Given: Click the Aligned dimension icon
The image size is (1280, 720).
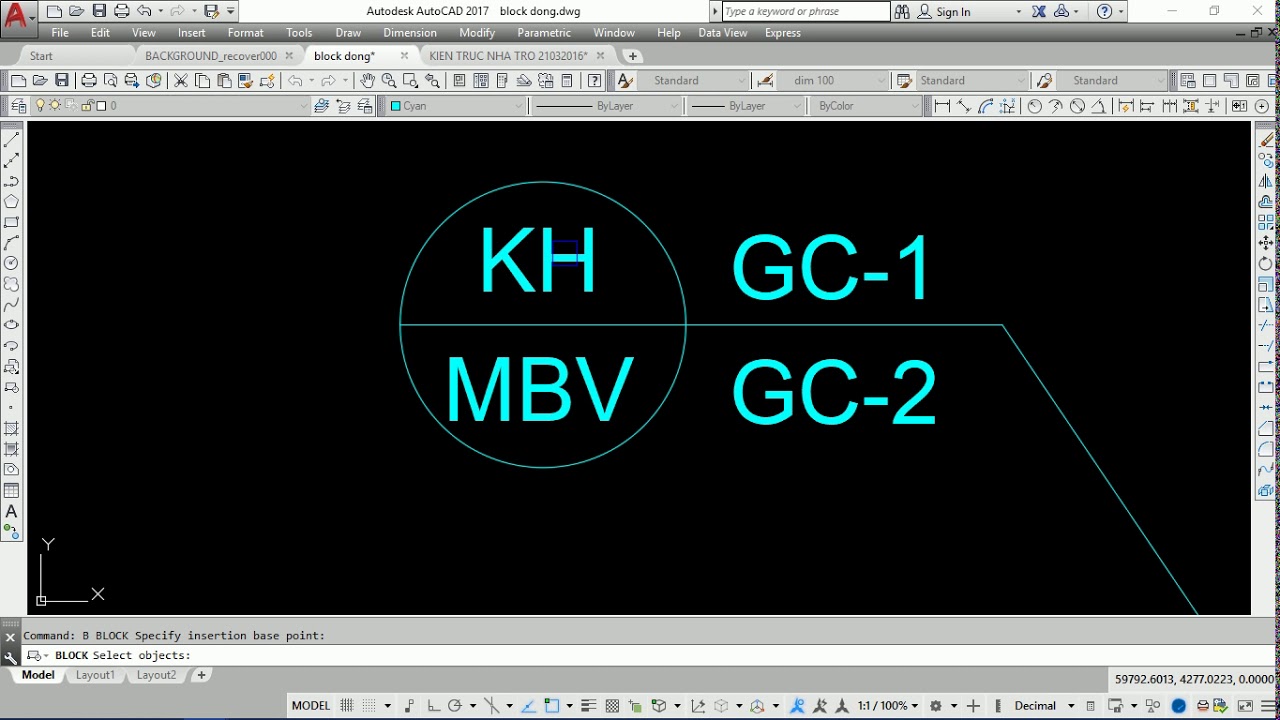Looking at the screenshot, I should pos(964,105).
